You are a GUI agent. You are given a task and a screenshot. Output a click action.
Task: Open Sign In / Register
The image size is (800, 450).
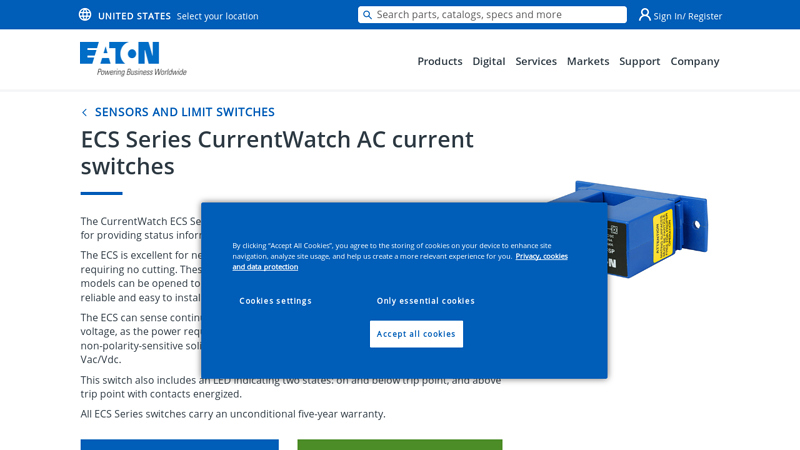688,16
